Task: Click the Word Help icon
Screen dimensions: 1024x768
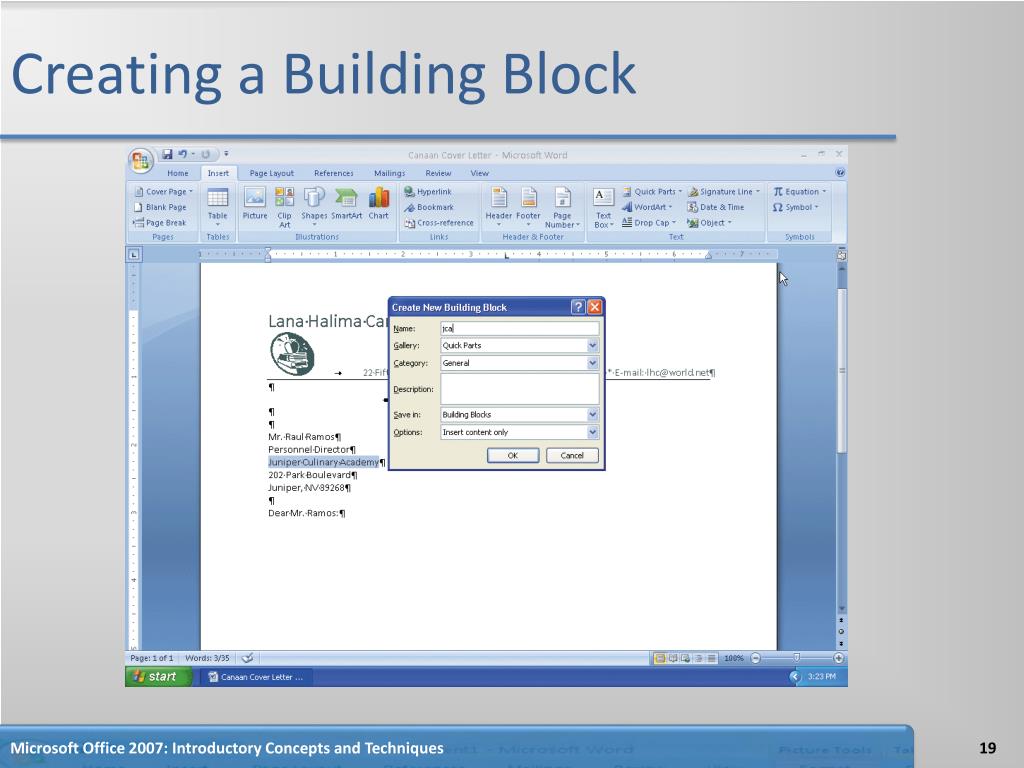Action: pos(840,172)
